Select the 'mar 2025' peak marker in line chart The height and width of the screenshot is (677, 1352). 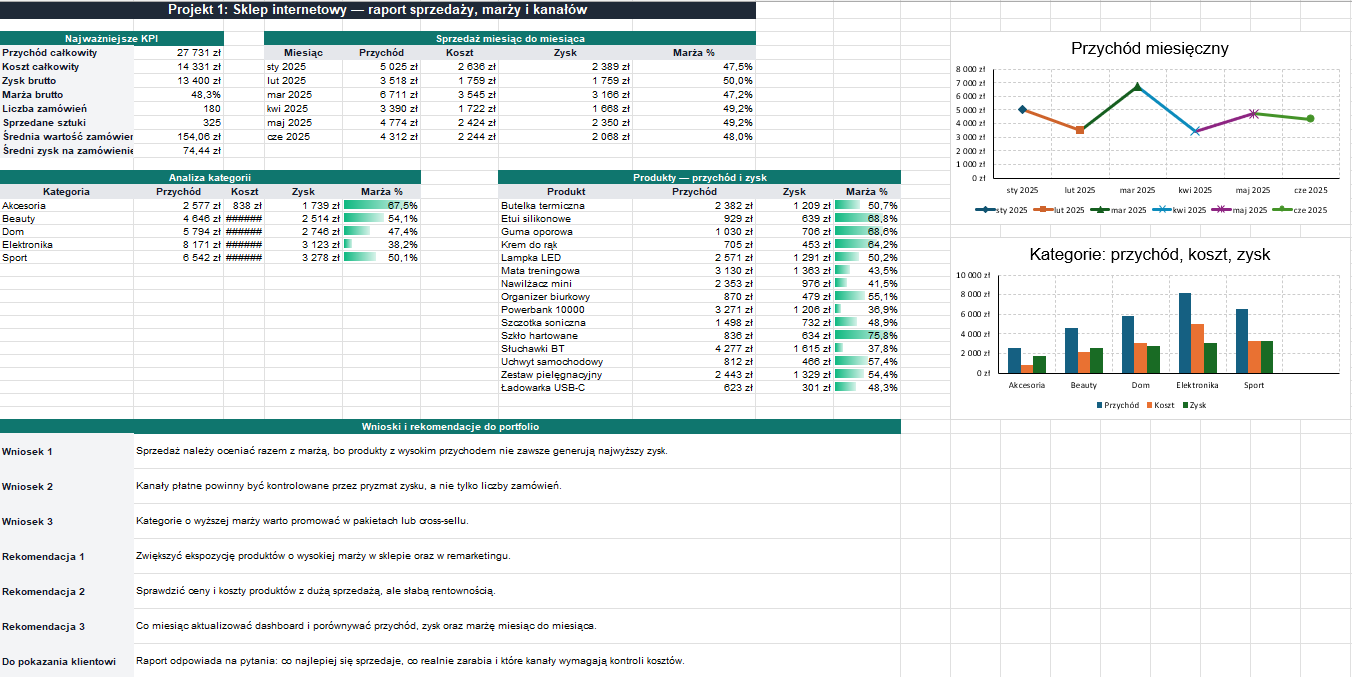pos(1137,88)
